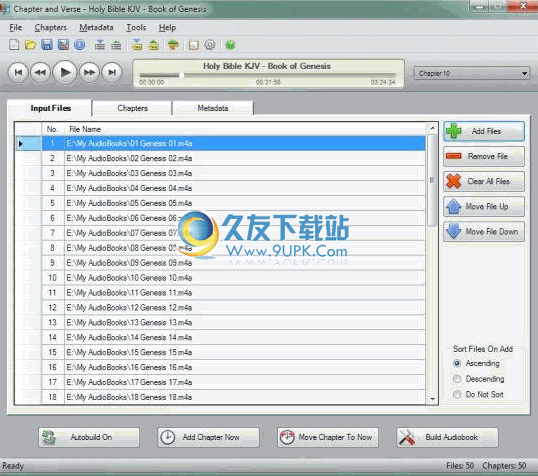Click the File Name column header
Image resolution: width=538 pixels, height=476 pixels.
[x=245, y=129]
